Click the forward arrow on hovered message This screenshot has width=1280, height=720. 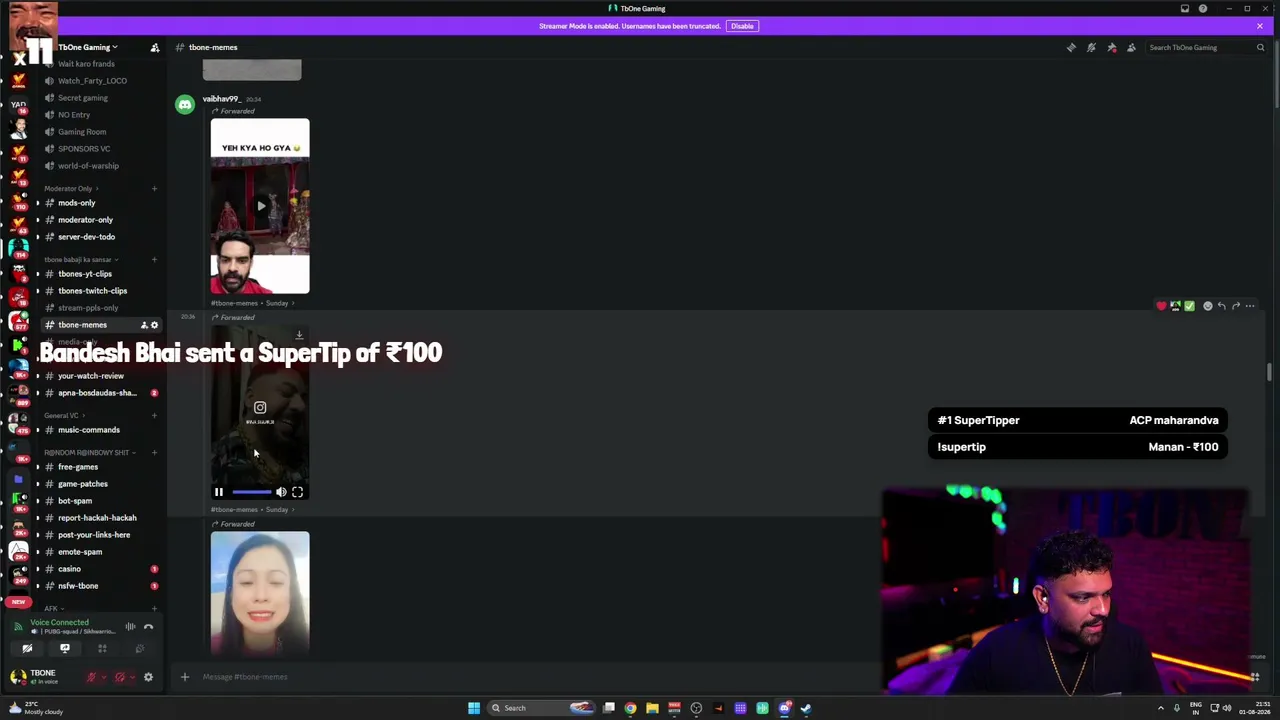point(1236,306)
